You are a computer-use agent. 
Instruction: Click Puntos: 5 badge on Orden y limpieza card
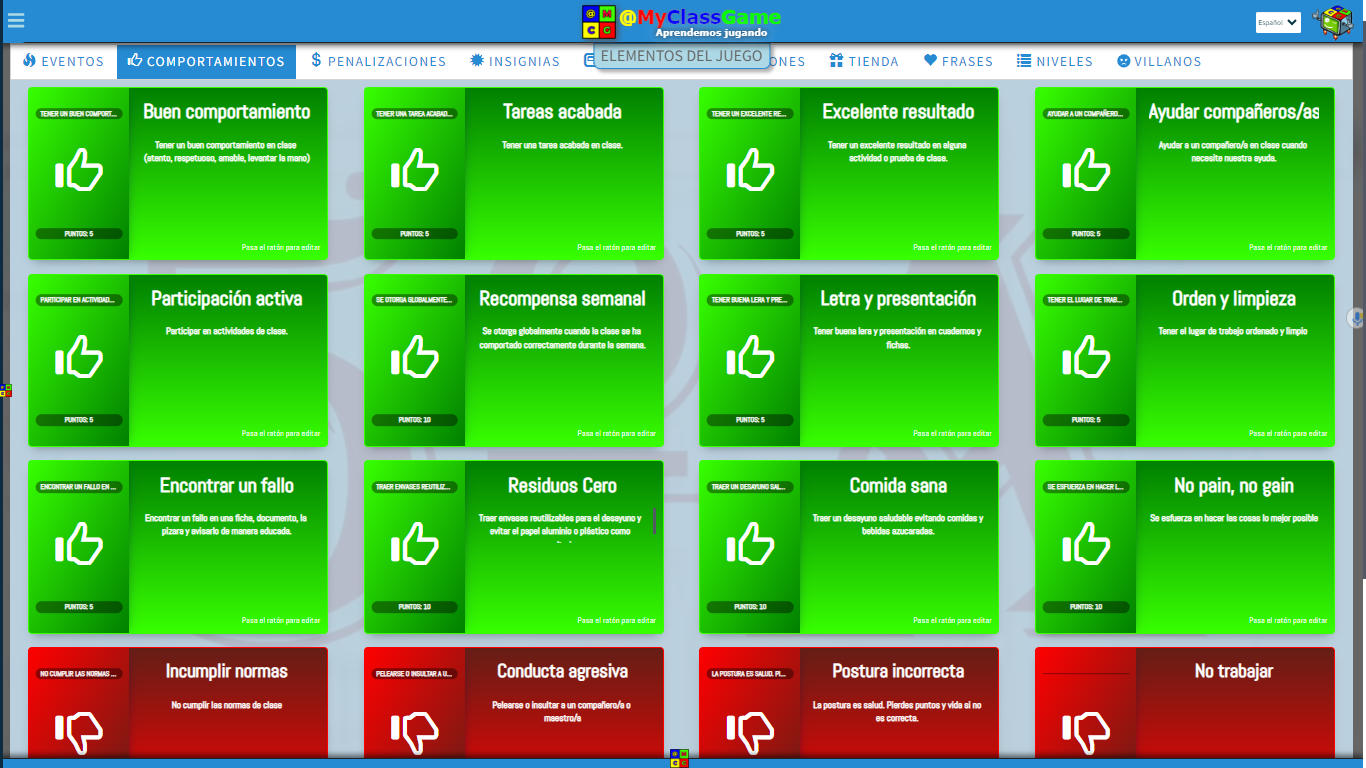point(1086,420)
